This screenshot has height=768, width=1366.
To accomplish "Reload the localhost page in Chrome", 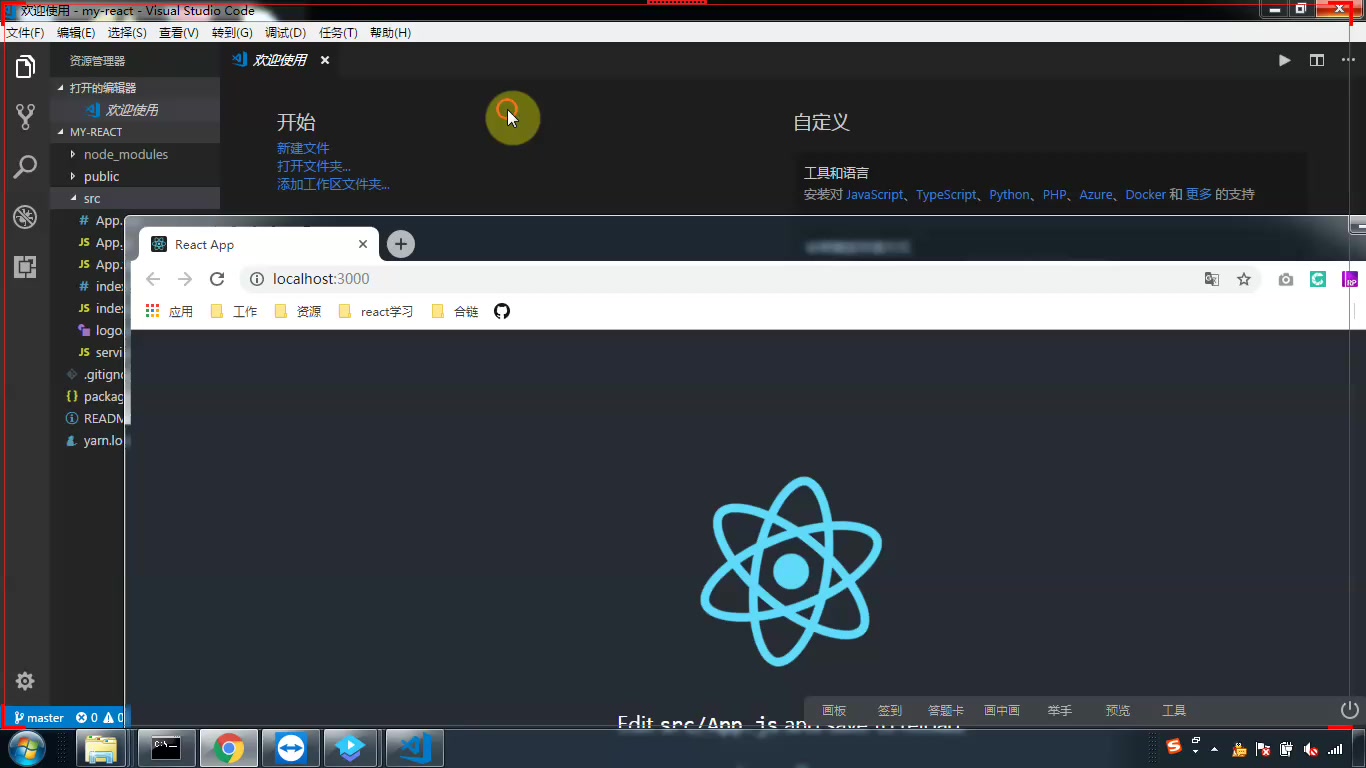I will [x=217, y=279].
